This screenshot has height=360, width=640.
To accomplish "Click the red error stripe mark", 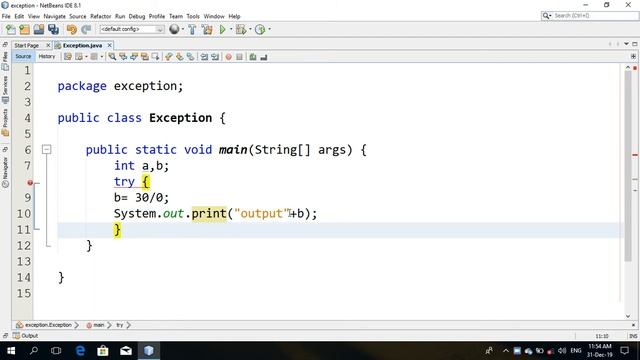I will click(635, 155).
